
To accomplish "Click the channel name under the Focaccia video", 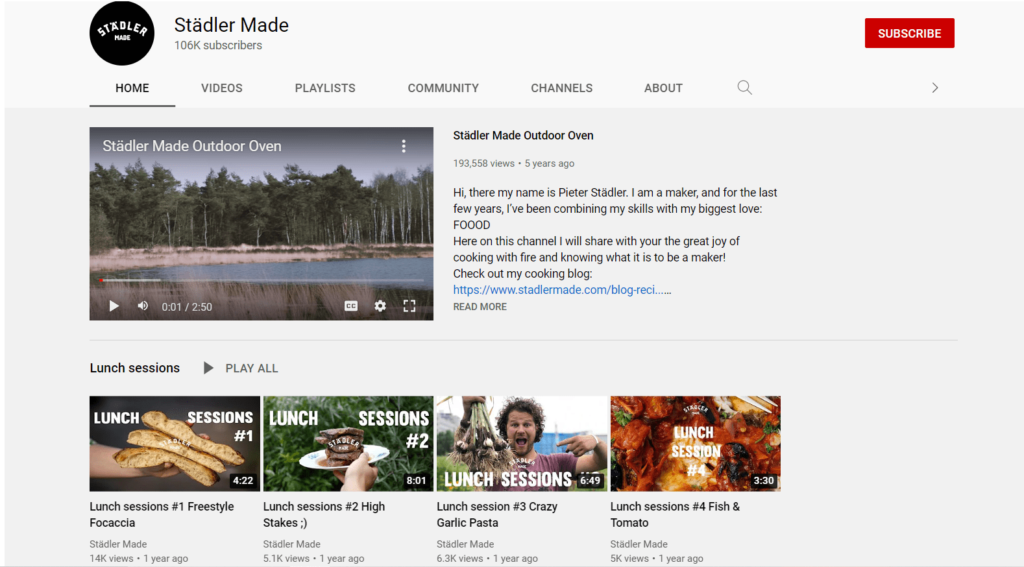I will coord(118,543).
